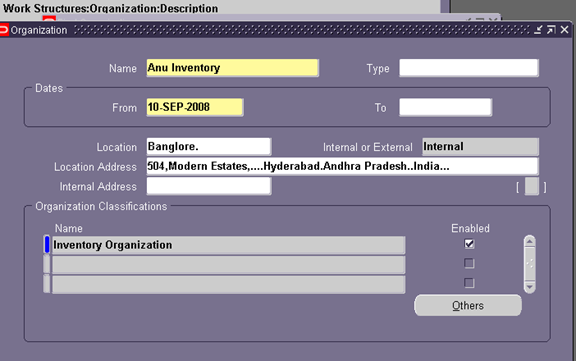Viewport: 576px width, 361px height.
Task: Select record indicator for Inventory Organization row
Action: pyautogui.click(x=47, y=245)
